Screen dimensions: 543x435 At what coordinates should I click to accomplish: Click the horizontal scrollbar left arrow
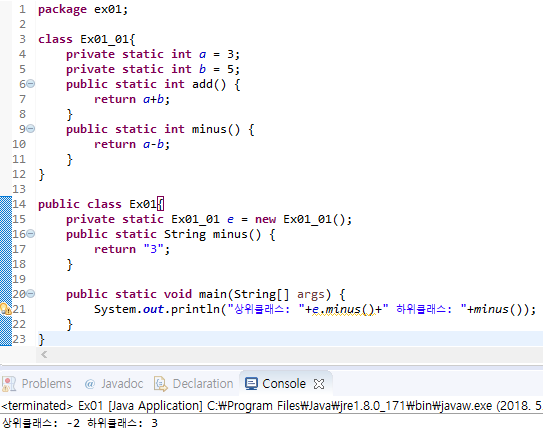(44, 354)
